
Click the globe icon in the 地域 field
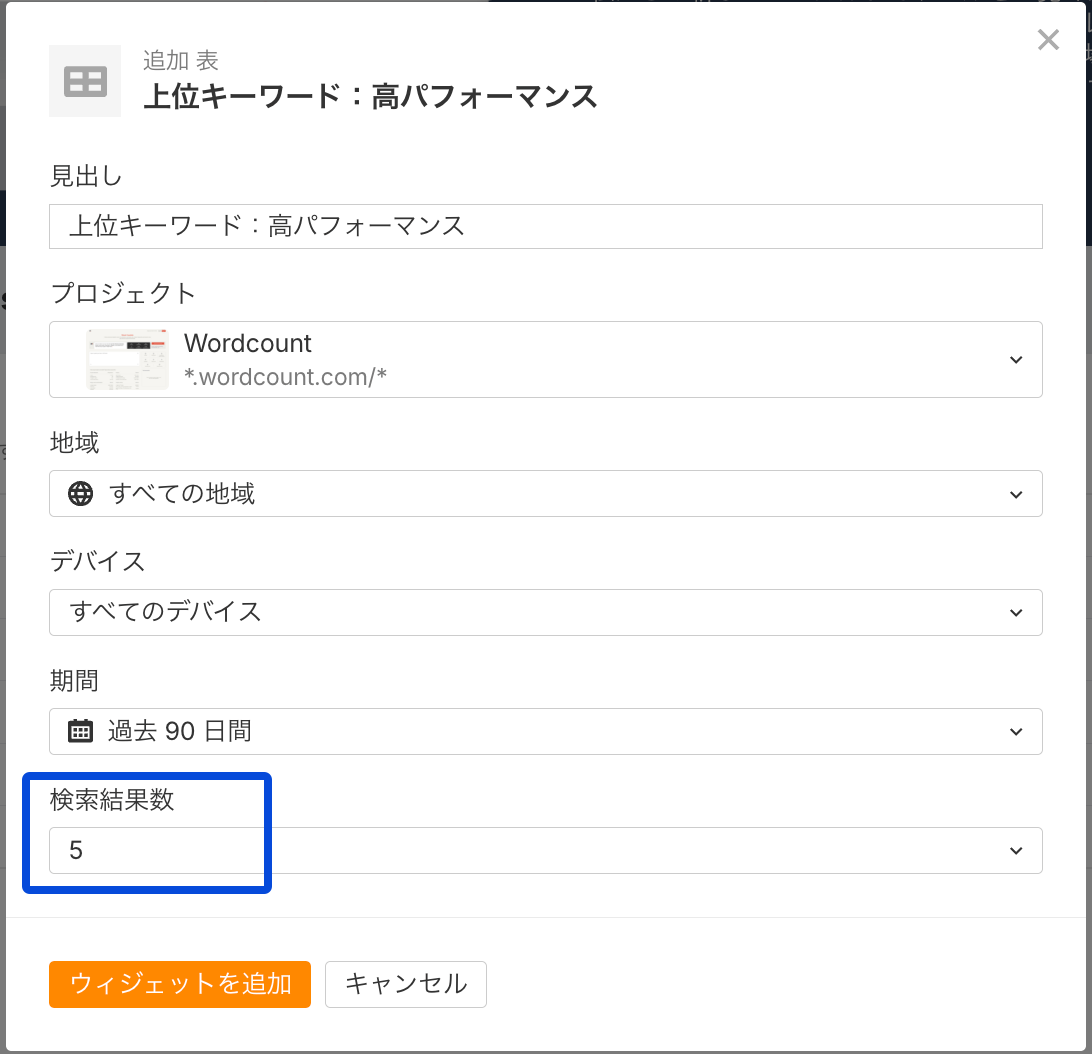tap(80, 493)
